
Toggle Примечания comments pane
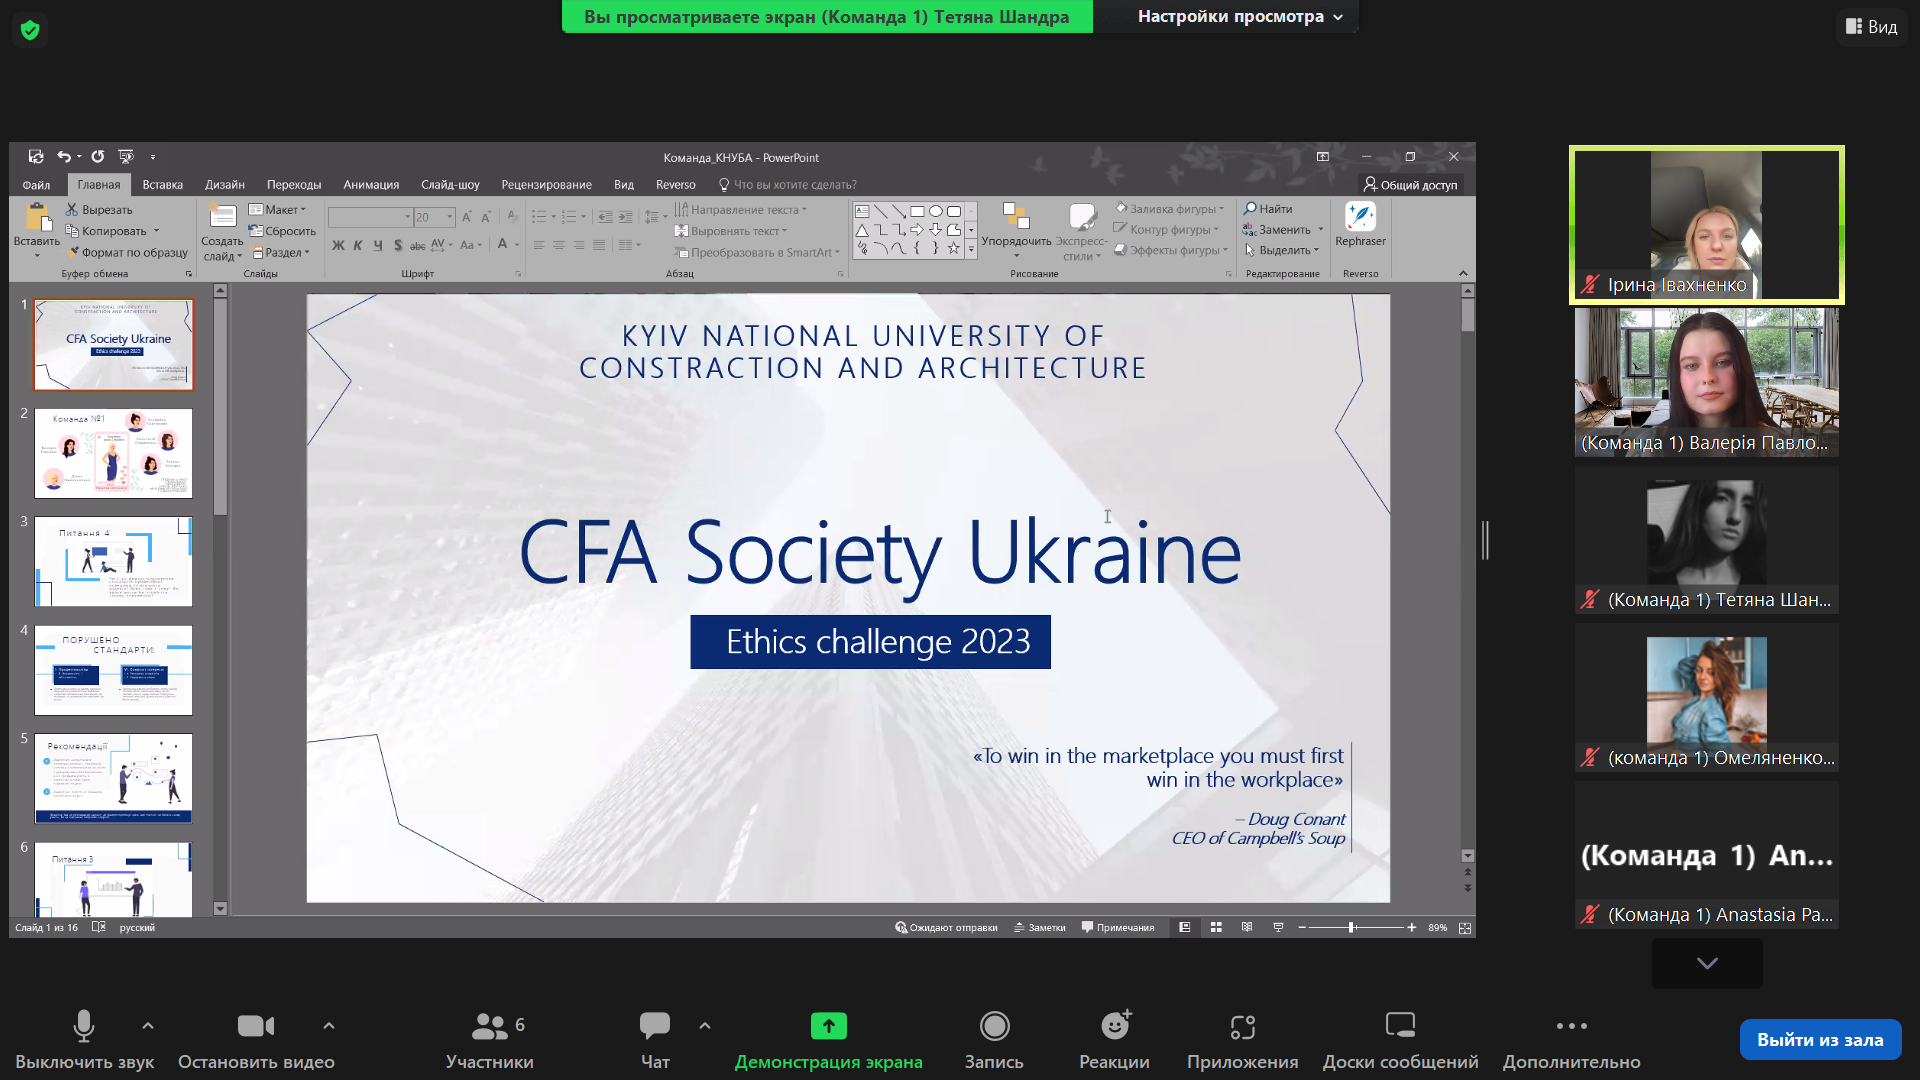pos(1118,928)
